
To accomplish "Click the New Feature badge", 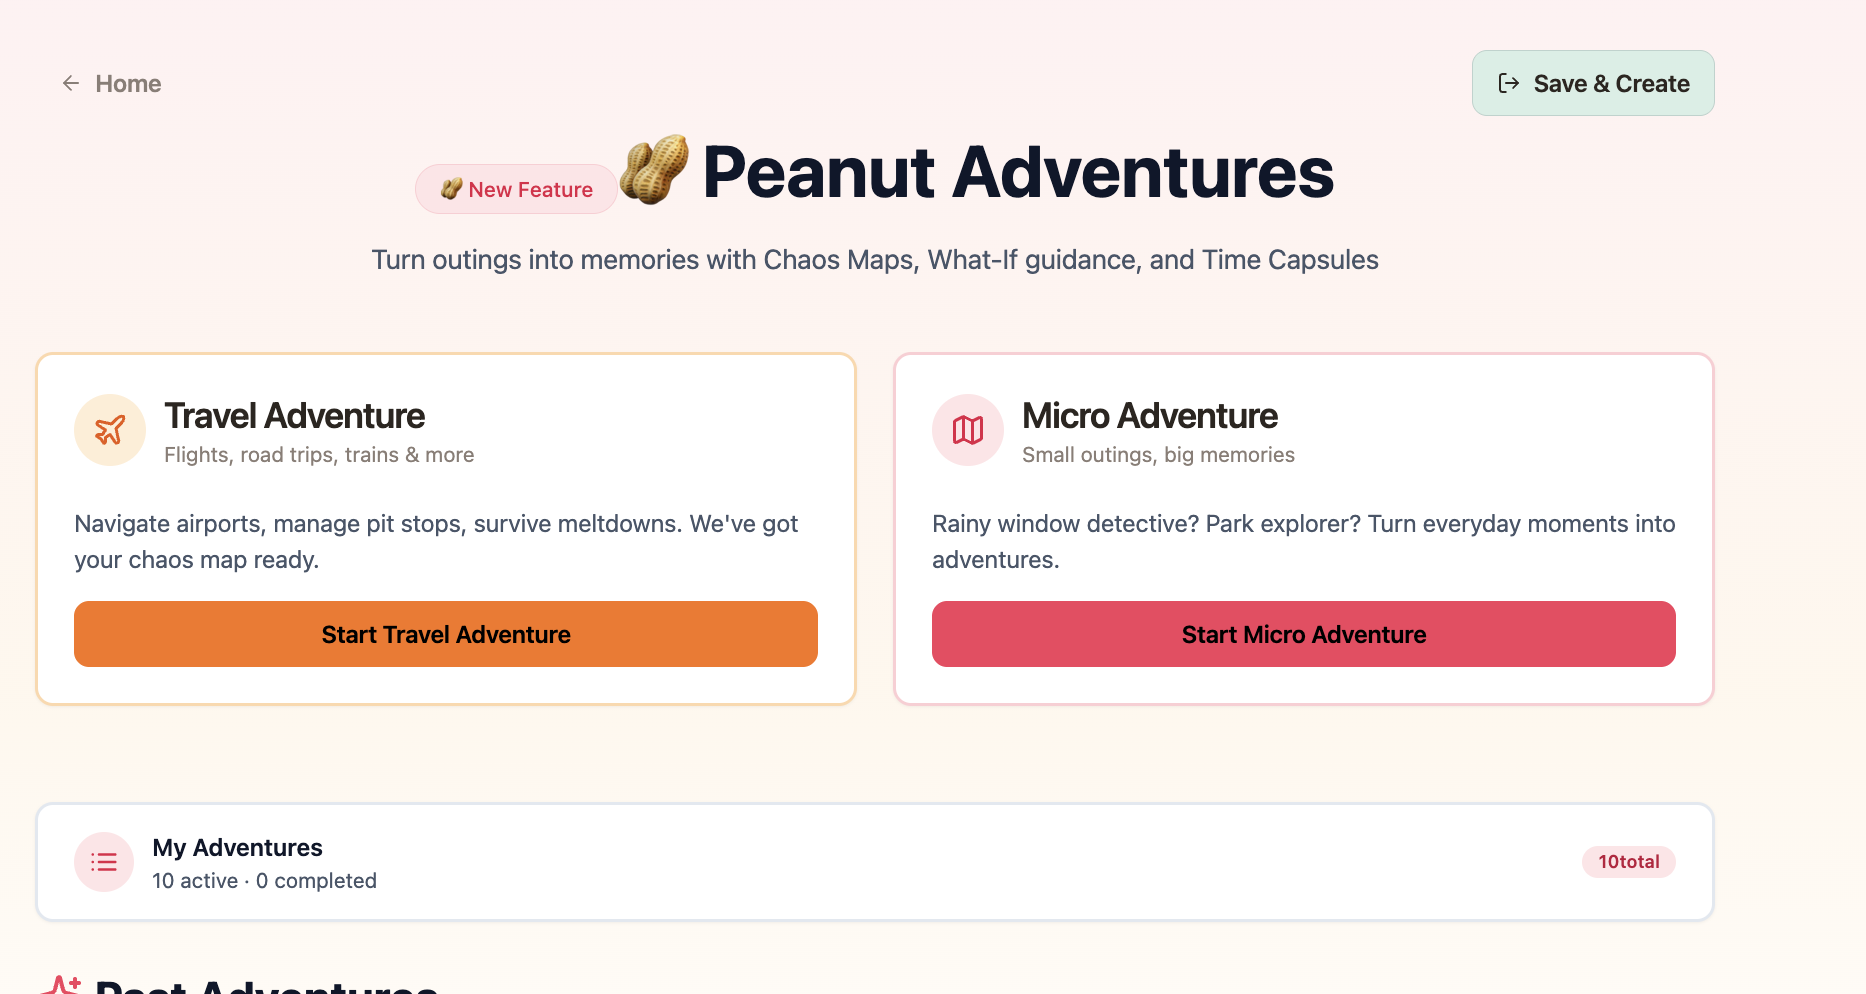I will coord(516,189).
